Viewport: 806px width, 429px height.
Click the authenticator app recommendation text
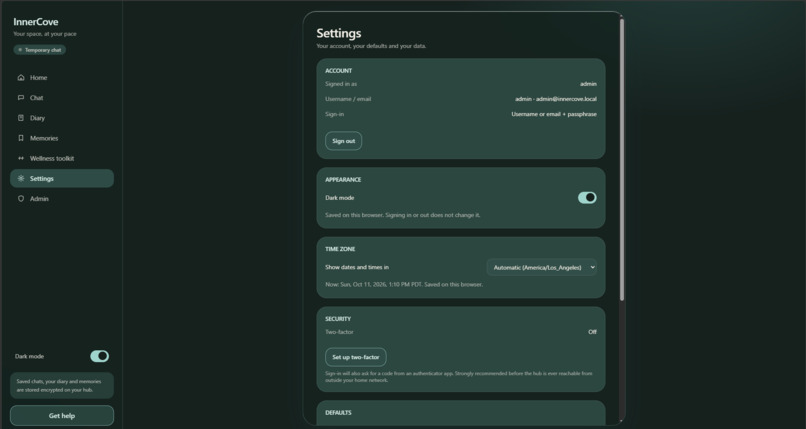(x=459, y=377)
